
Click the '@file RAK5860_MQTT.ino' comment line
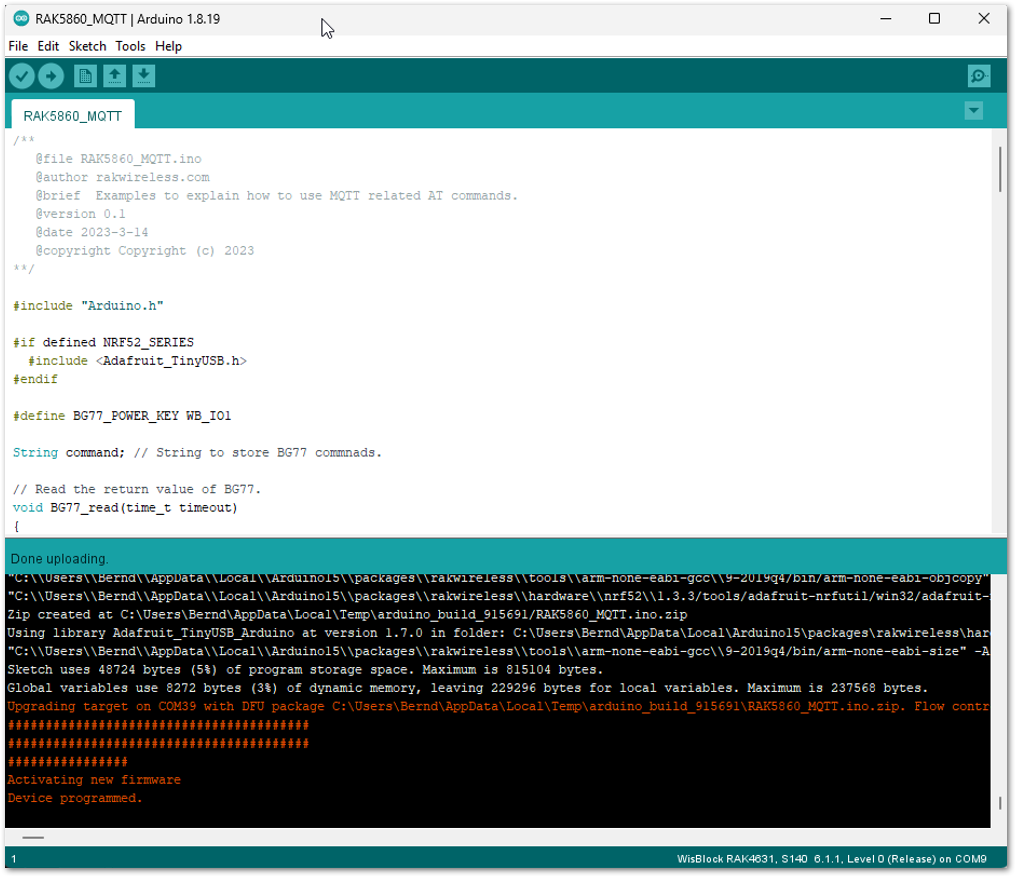[119, 159]
